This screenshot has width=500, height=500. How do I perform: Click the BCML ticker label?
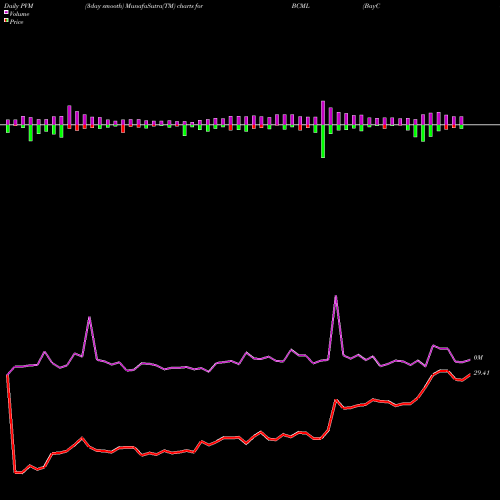301,6
